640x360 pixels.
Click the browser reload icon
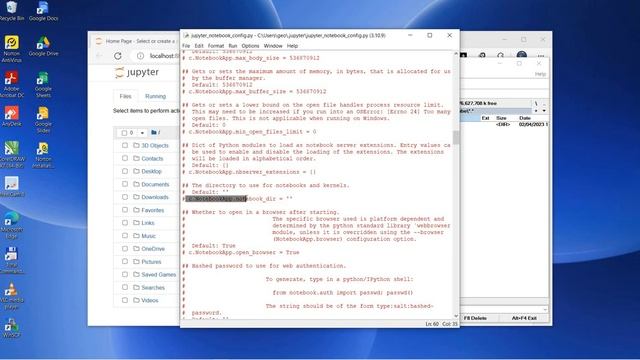tap(118, 56)
